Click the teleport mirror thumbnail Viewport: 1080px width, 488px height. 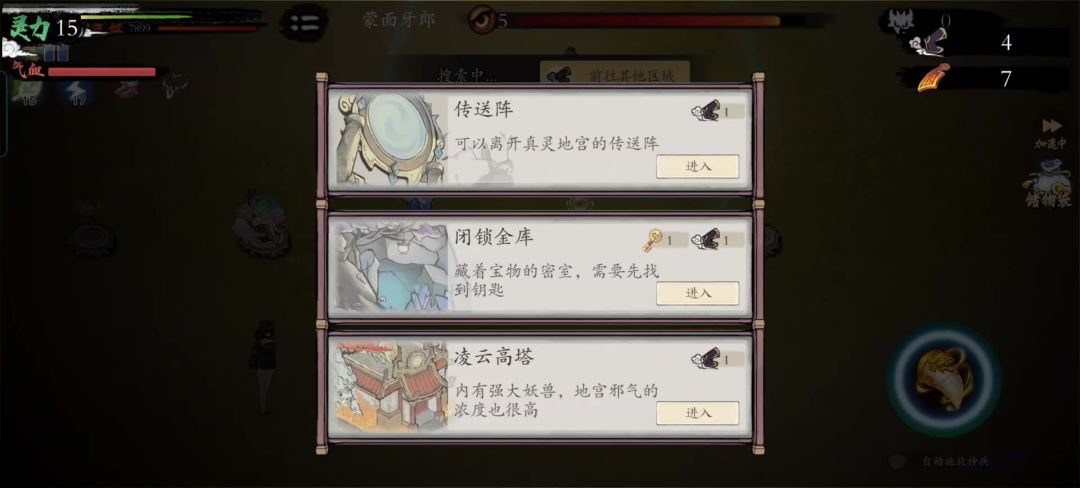(391, 140)
